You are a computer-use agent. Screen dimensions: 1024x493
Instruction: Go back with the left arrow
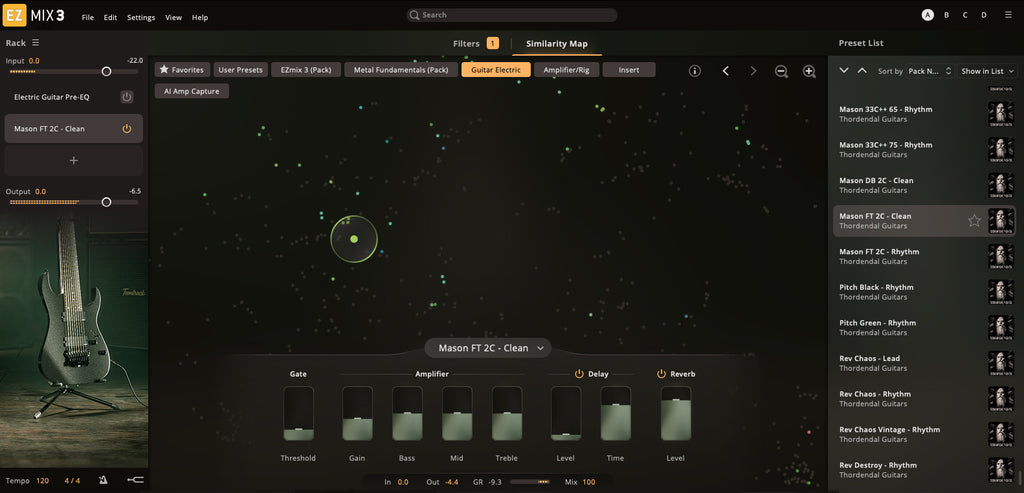[x=726, y=71]
